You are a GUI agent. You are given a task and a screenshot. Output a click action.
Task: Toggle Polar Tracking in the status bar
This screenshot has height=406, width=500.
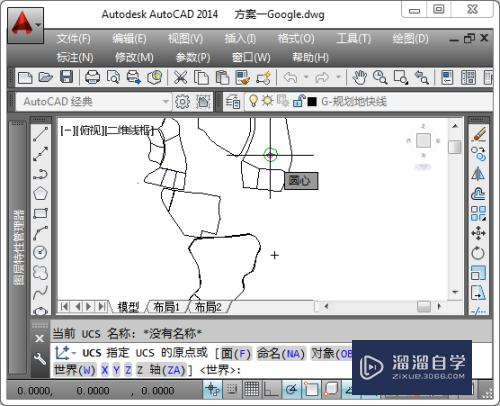291,389
